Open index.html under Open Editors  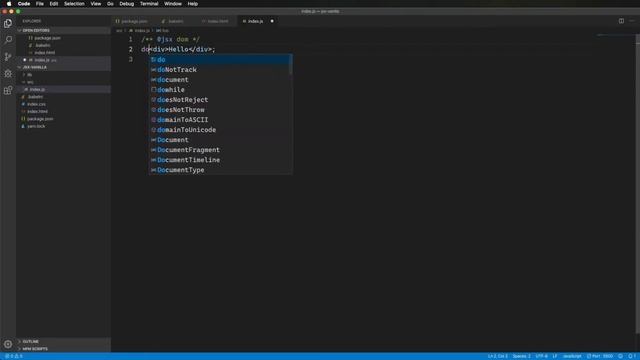[x=63, y=53]
